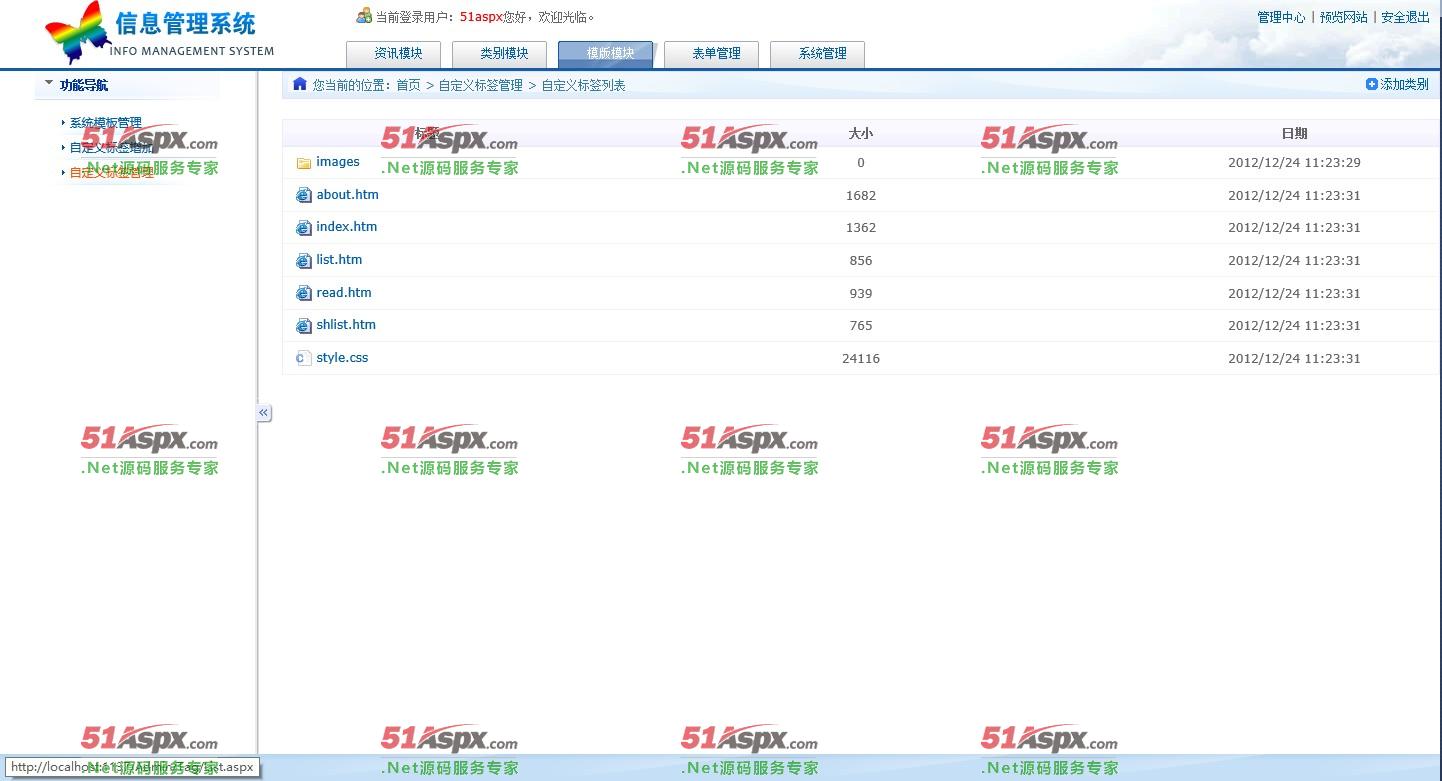
Task: Click the rainbow butterfly logo
Action: [77, 32]
